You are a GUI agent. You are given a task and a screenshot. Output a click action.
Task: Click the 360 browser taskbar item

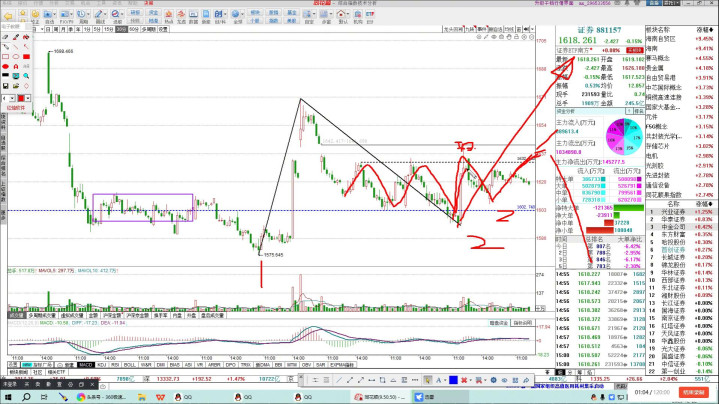pyautogui.click(x=101, y=397)
